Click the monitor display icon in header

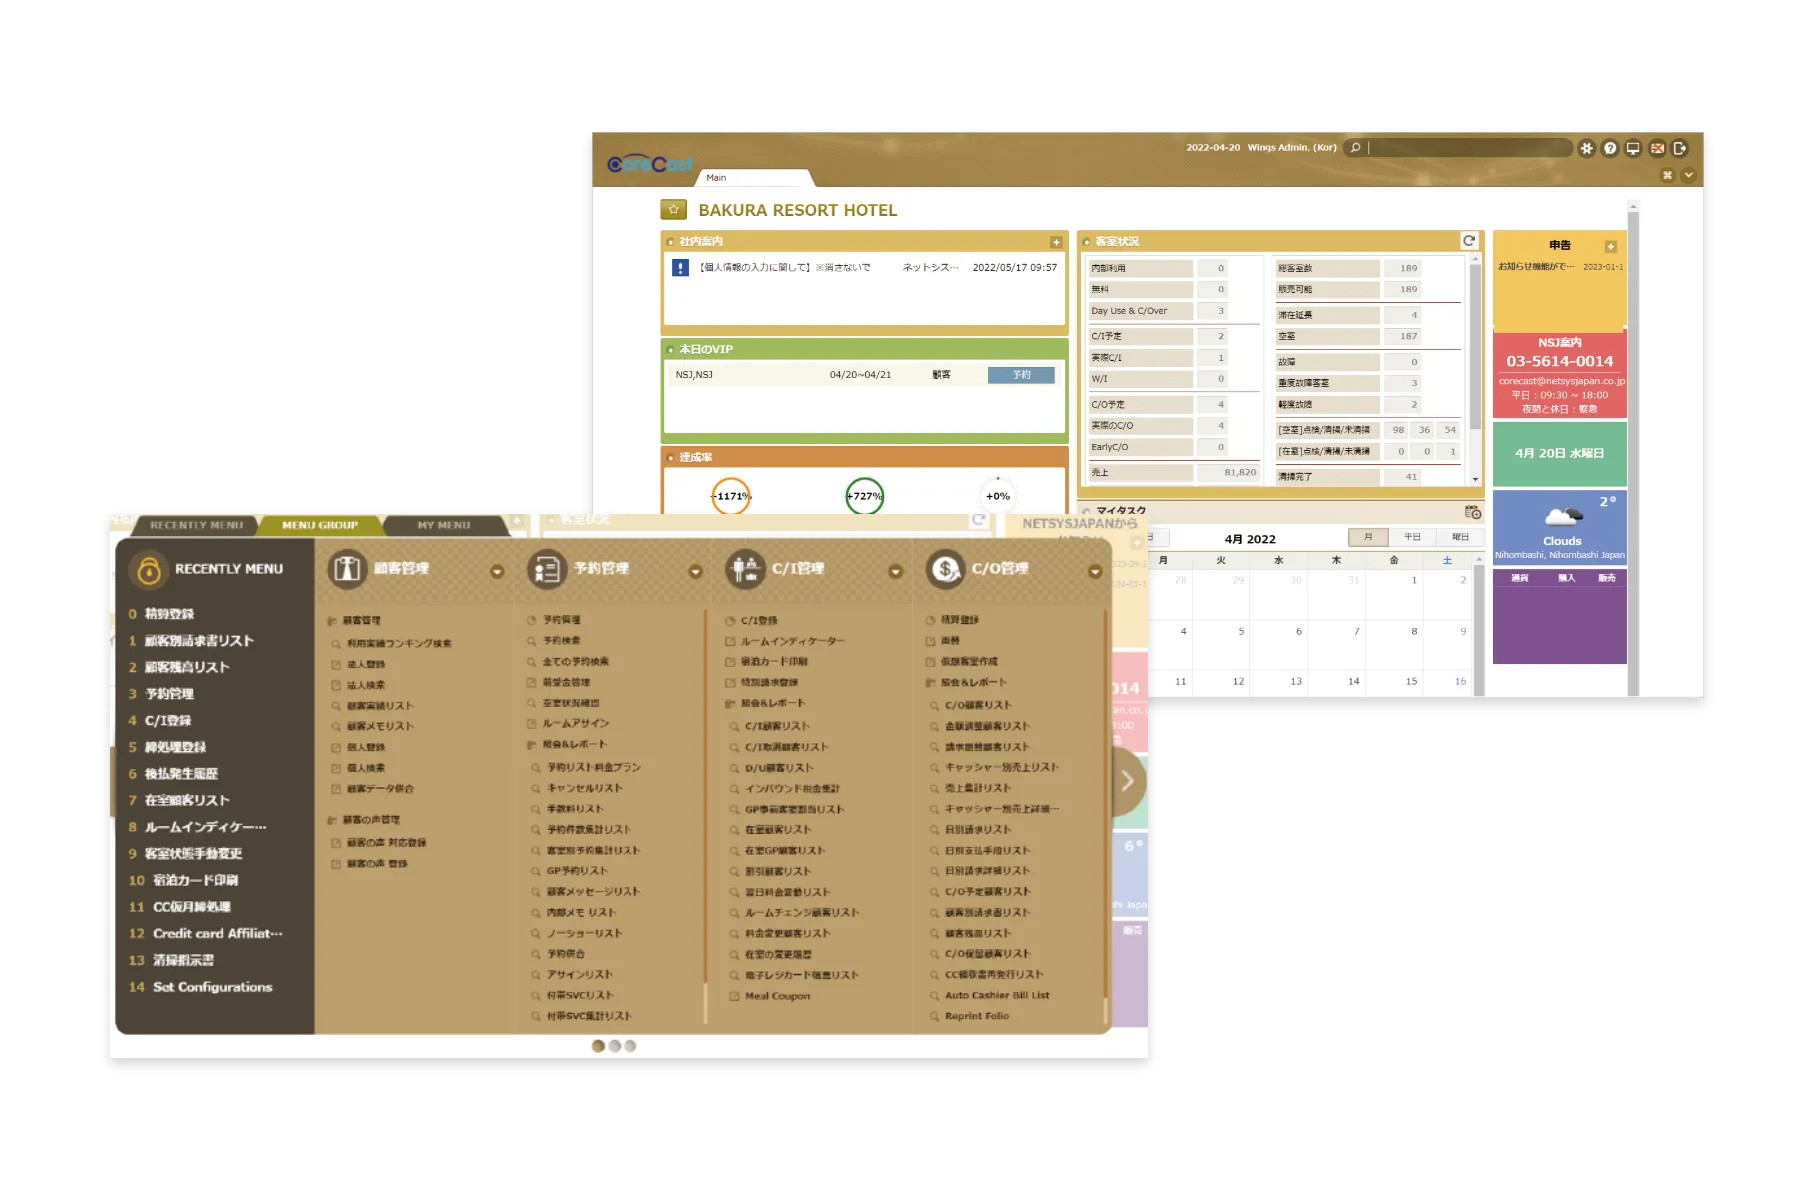pyautogui.click(x=1633, y=148)
